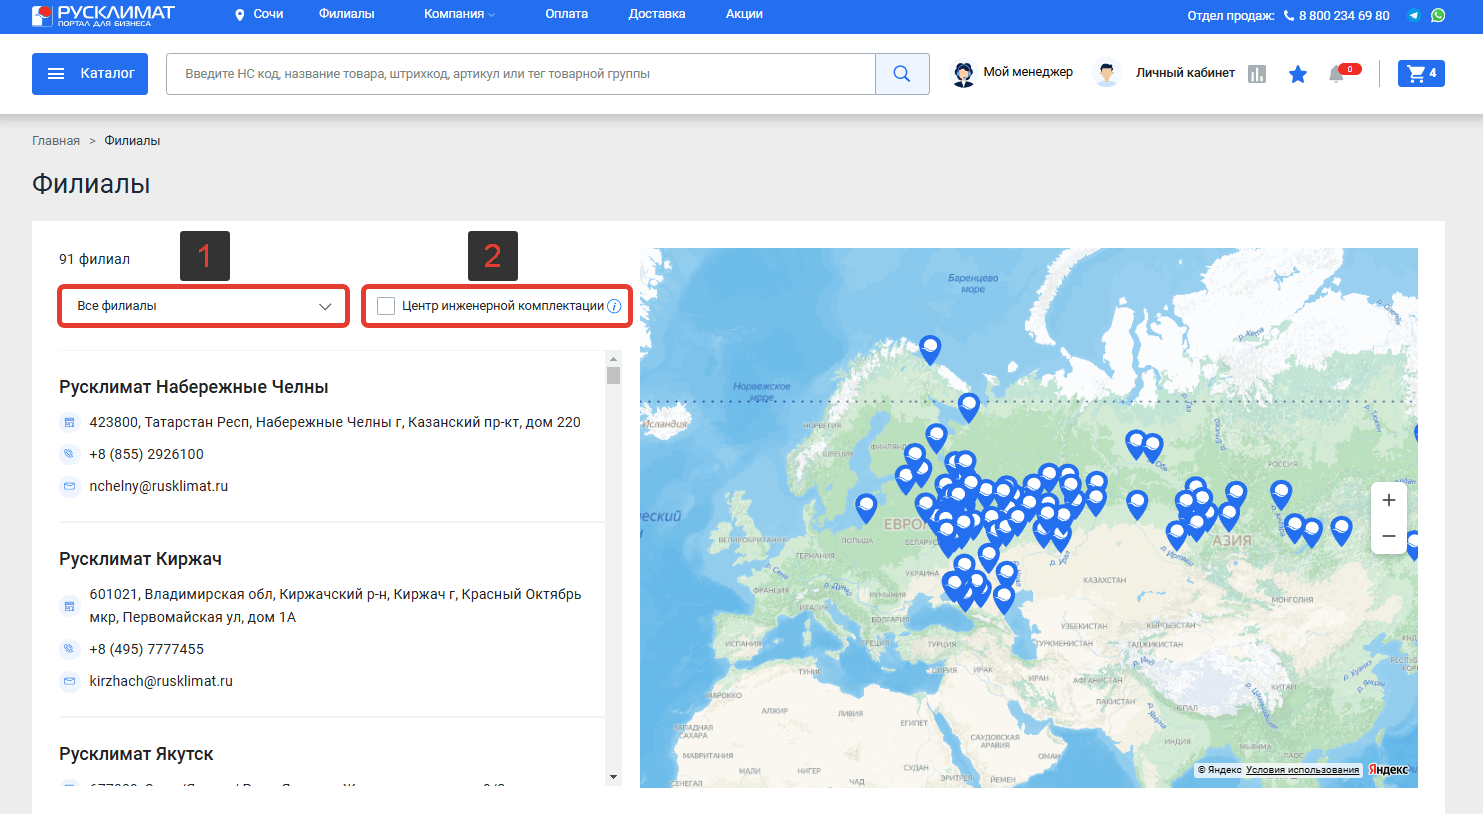Click the email icon beside nchelny@rusklimat.ru
This screenshot has height=814, width=1483.
[69, 486]
